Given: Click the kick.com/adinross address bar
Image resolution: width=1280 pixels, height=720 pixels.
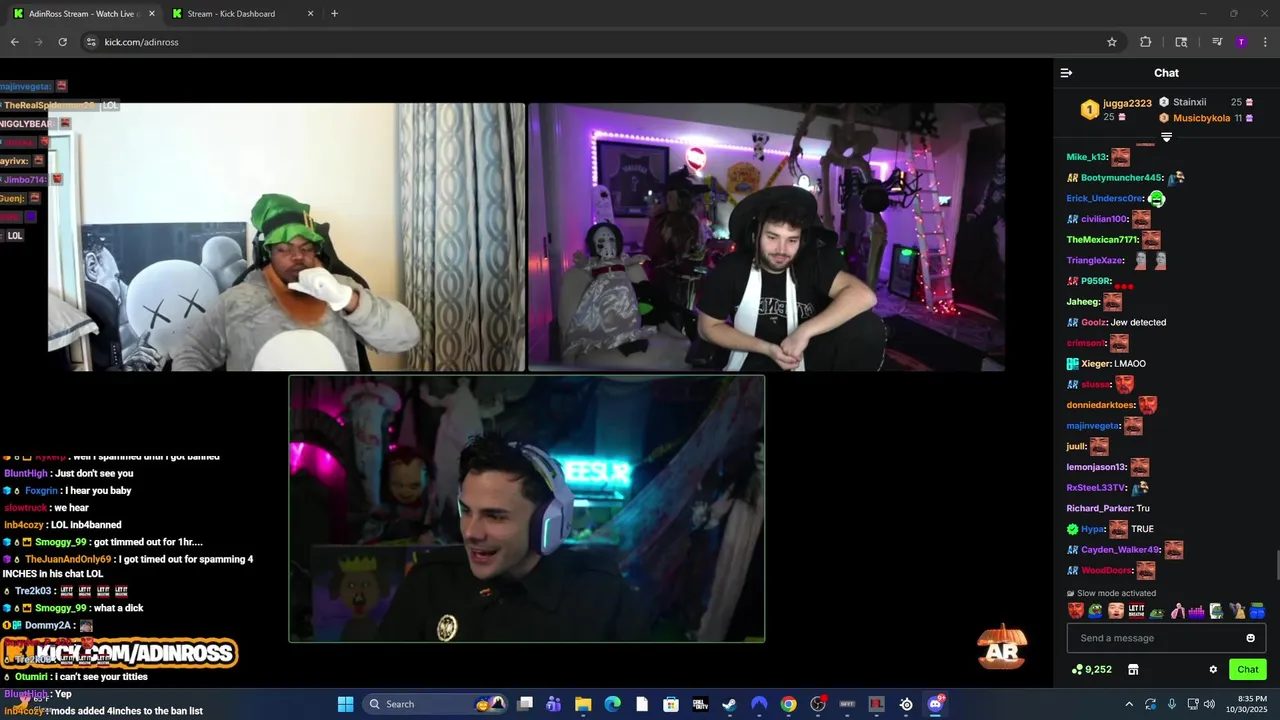Looking at the screenshot, I should 600,42.
